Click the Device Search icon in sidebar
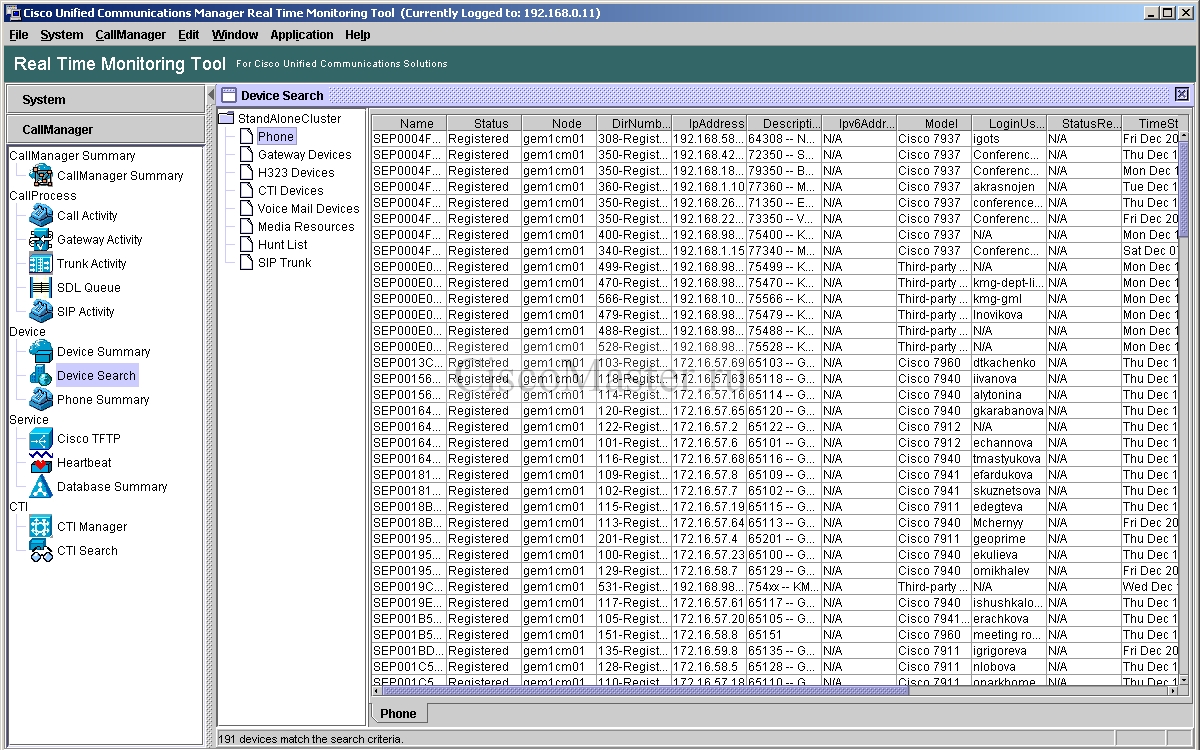This screenshot has width=1200, height=750. (x=41, y=375)
